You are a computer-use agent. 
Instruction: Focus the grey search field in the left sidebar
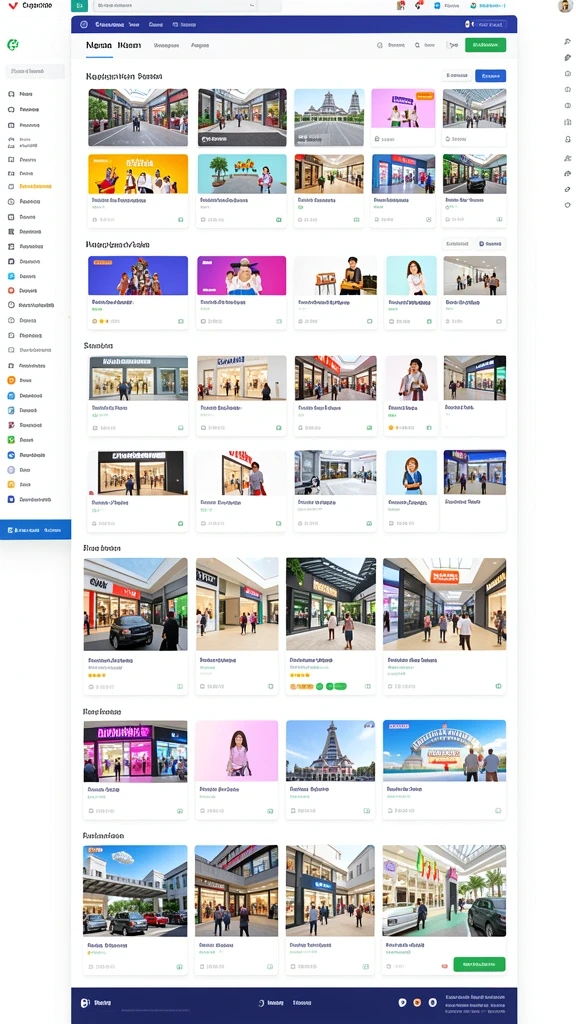[35, 71]
